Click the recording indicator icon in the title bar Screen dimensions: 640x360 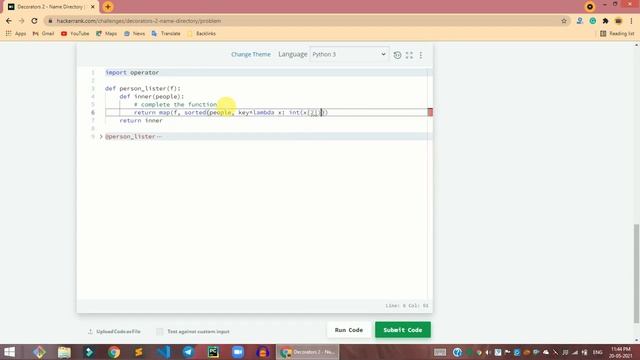click(x=589, y=7)
